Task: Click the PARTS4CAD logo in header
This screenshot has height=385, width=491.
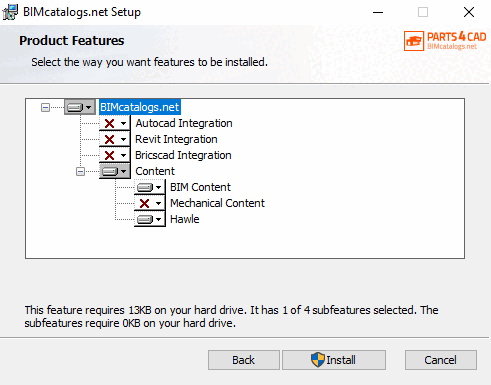Action: pyautogui.click(x=445, y=41)
